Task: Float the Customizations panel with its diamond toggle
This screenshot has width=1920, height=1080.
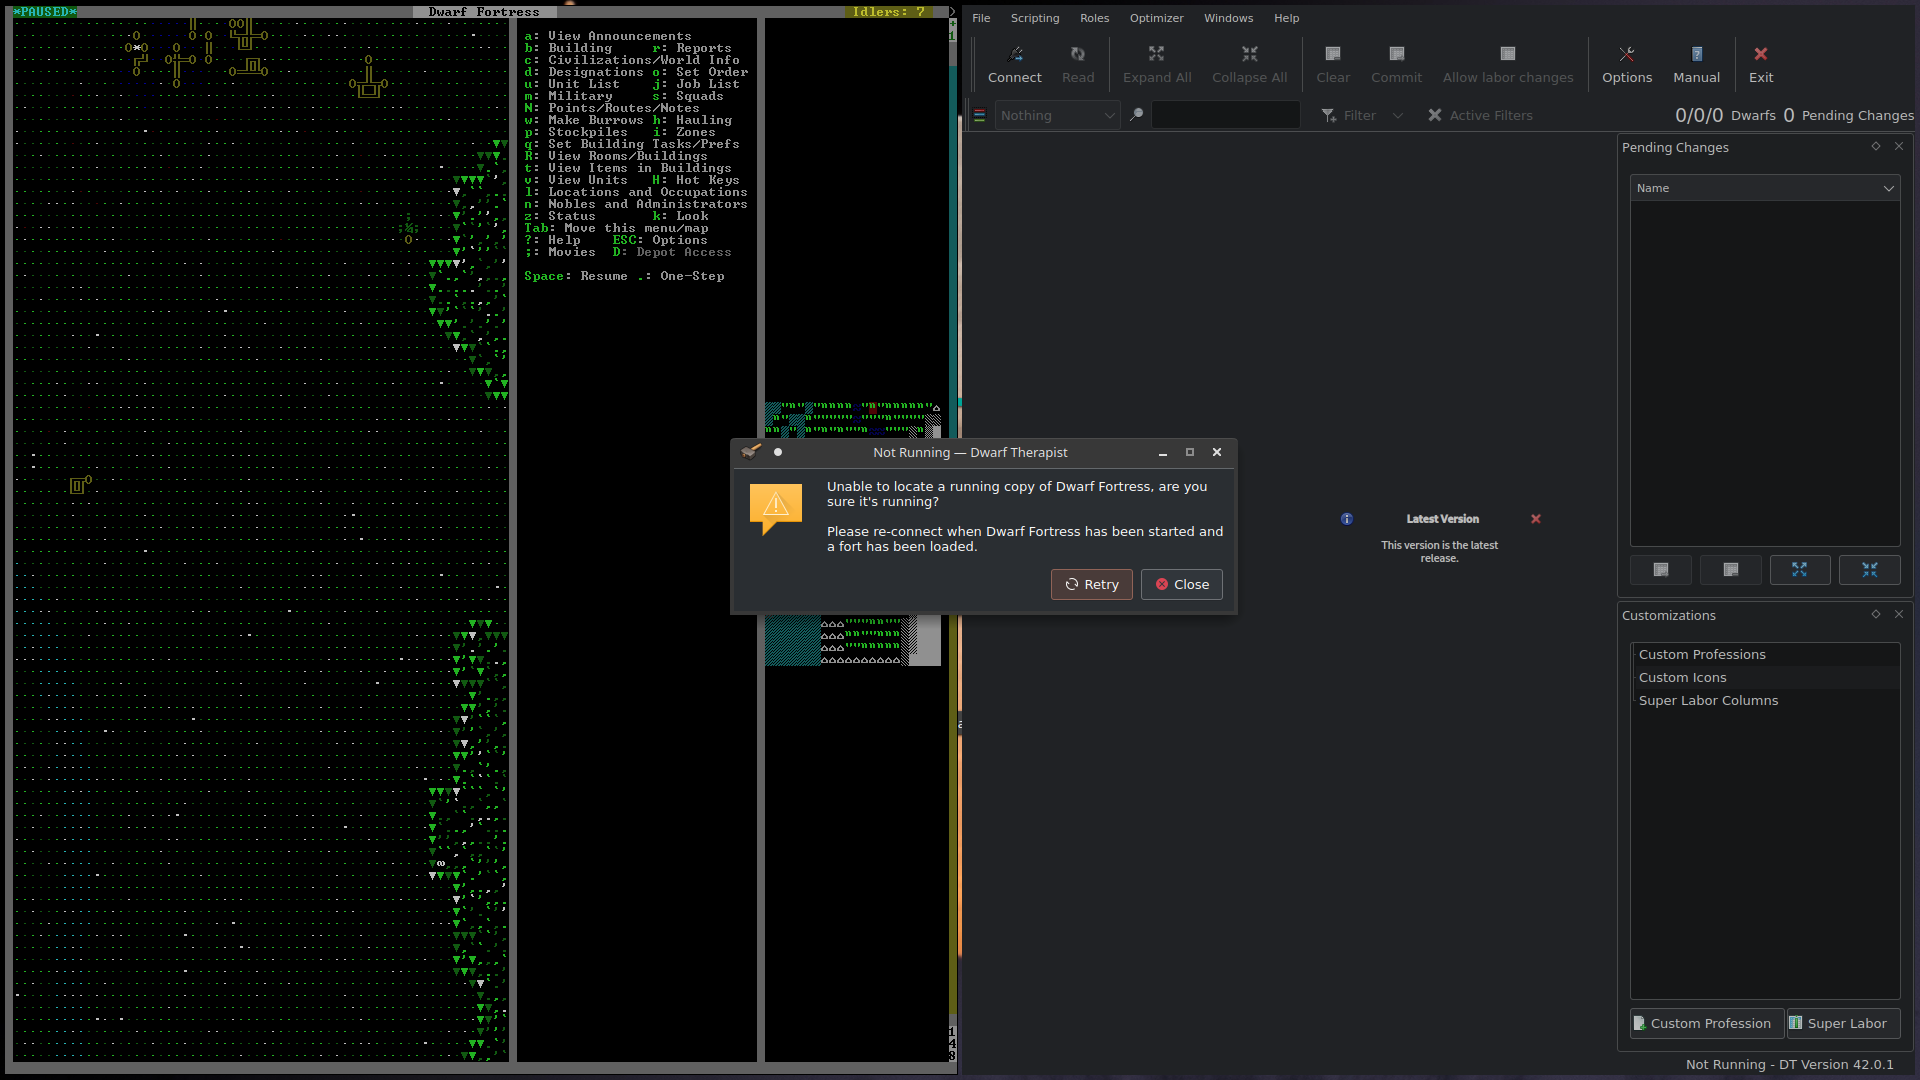Action: click(1874, 614)
